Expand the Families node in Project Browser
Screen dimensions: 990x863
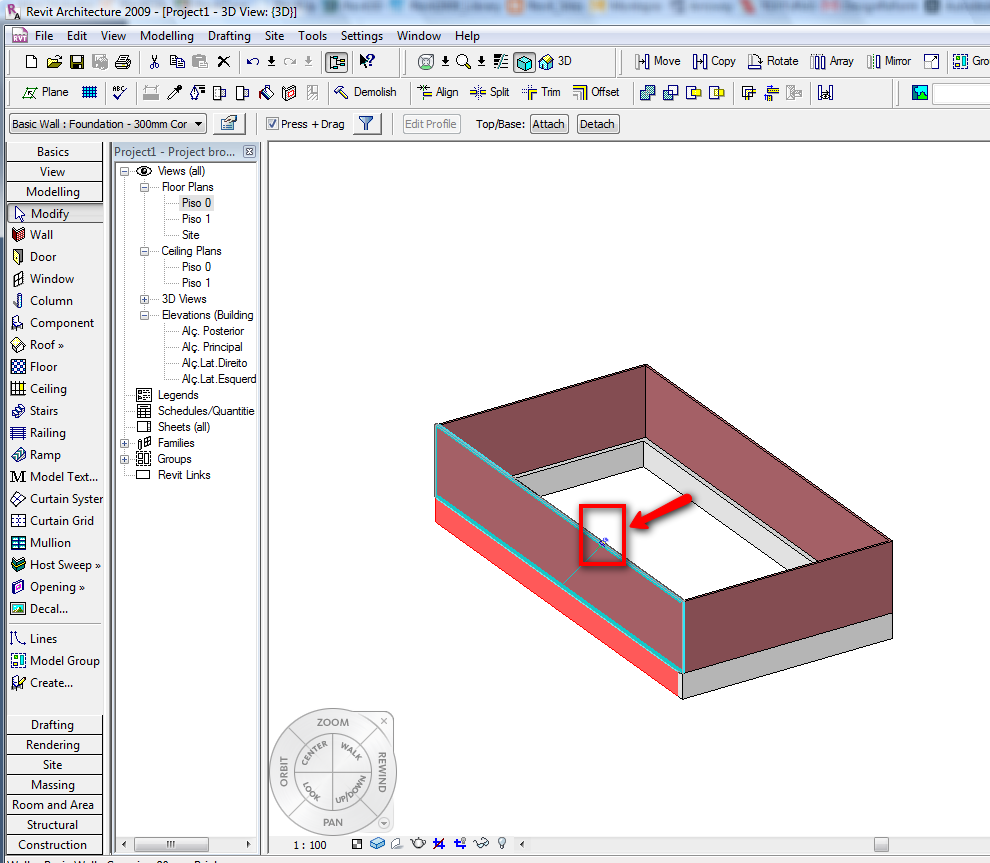(125, 443)
